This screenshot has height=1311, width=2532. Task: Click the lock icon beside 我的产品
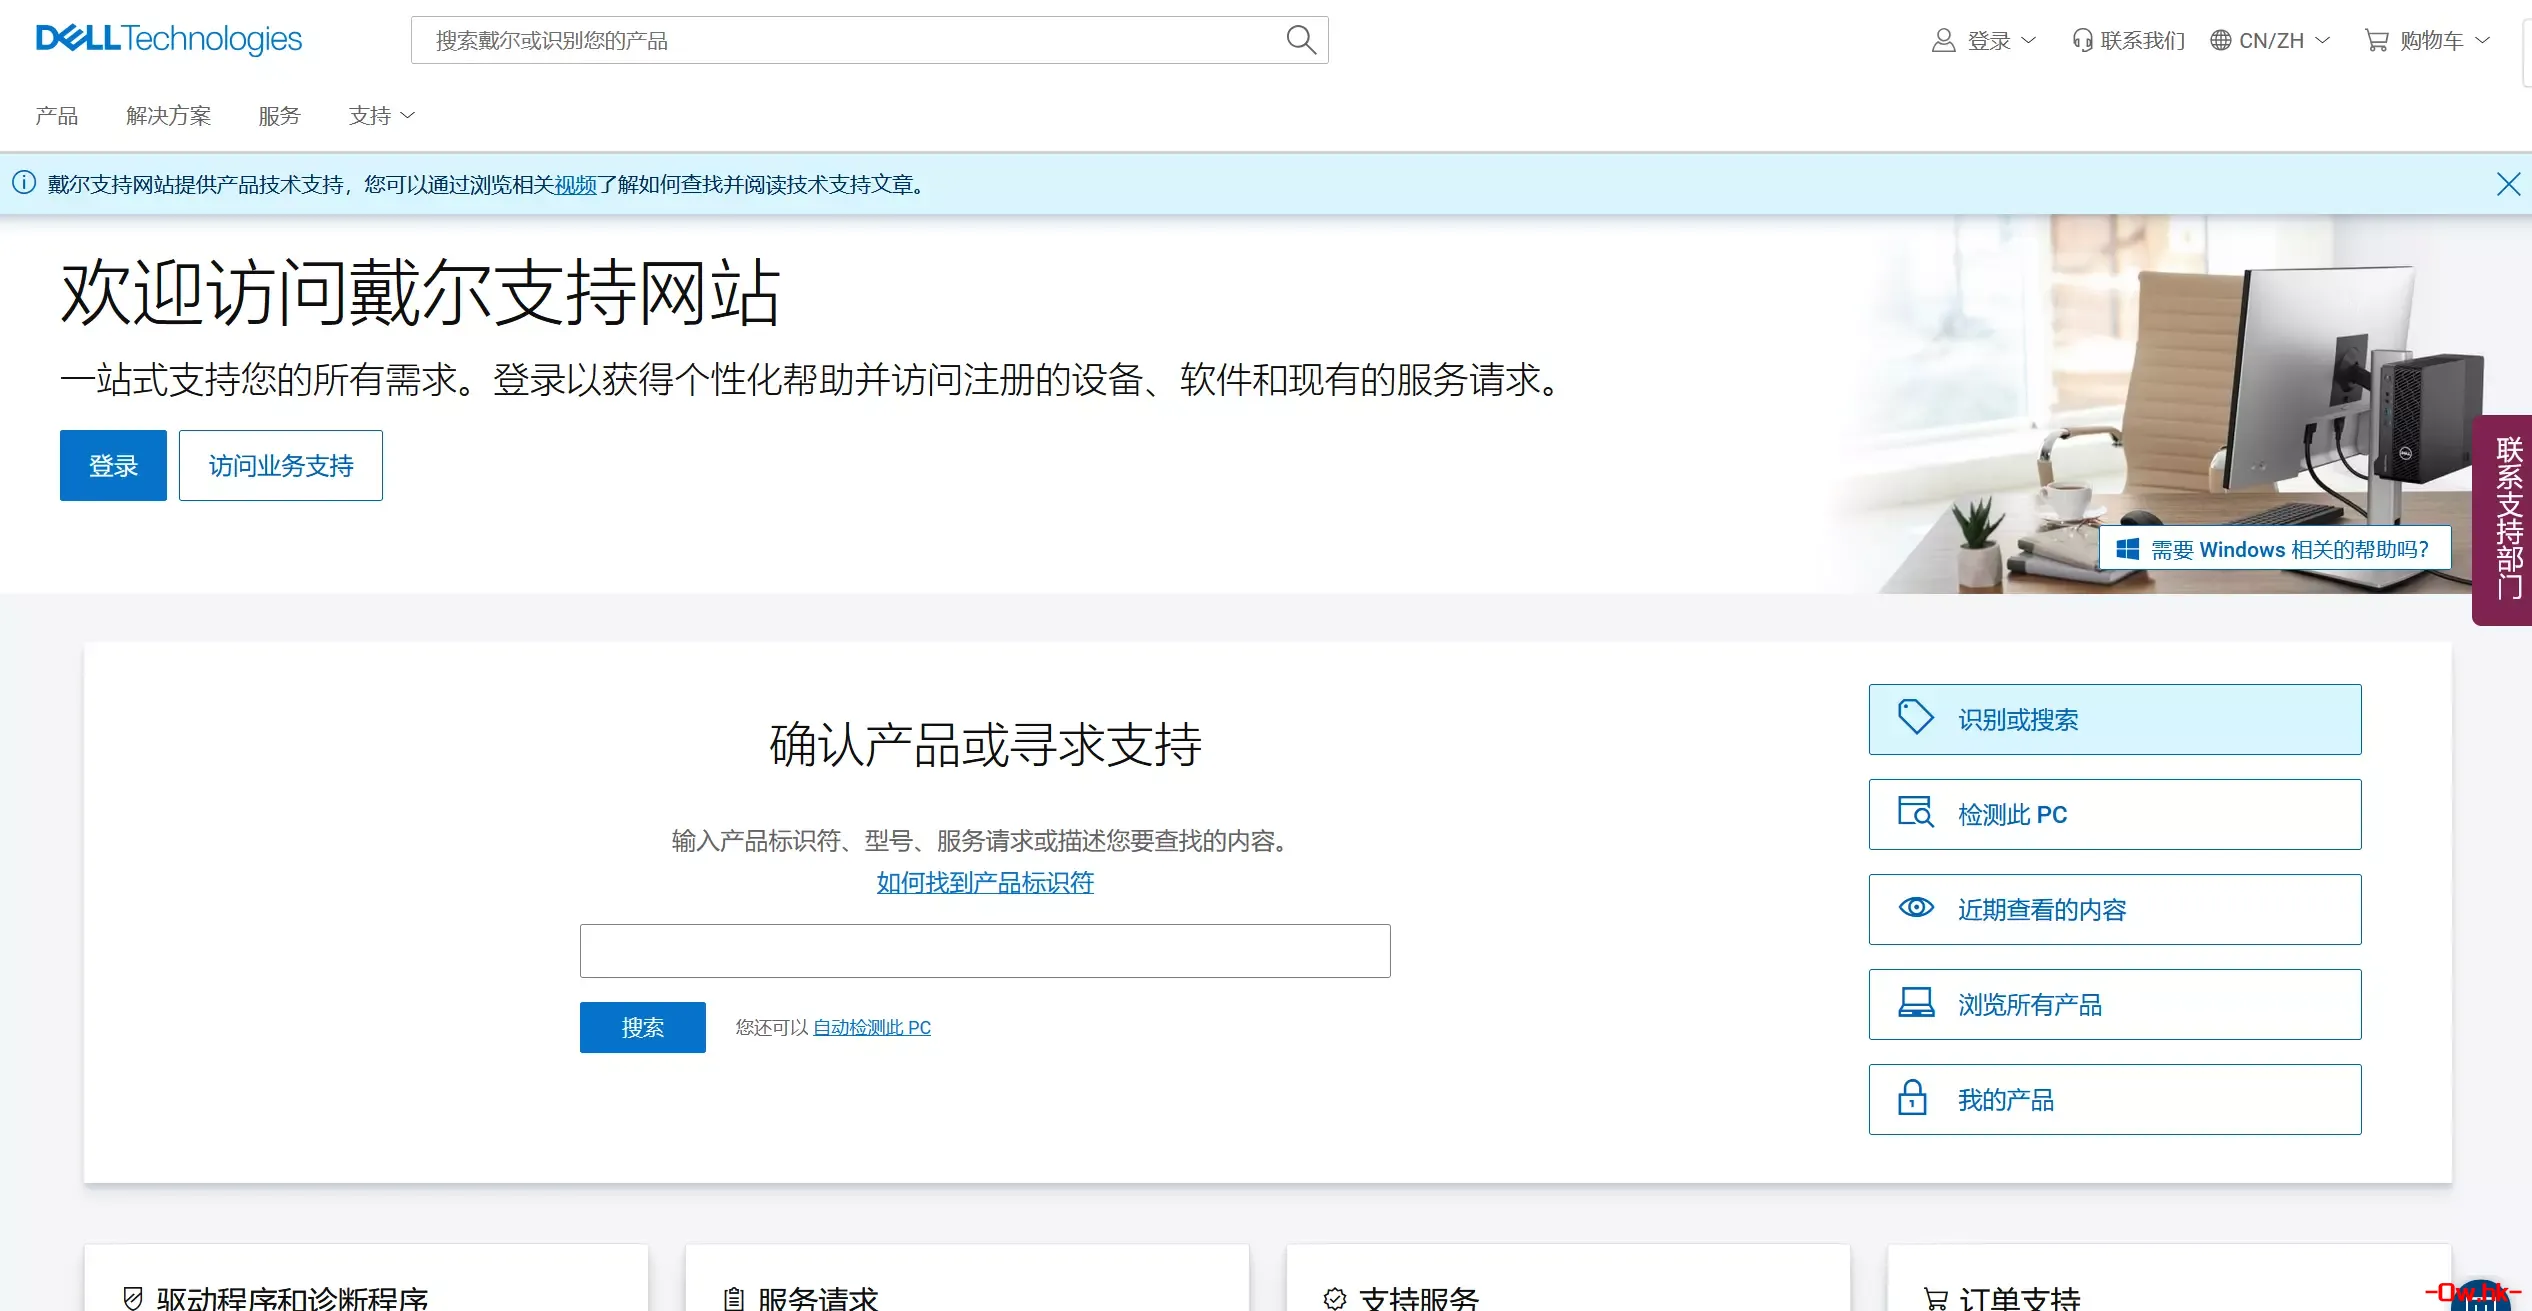pos(1913,1098)
